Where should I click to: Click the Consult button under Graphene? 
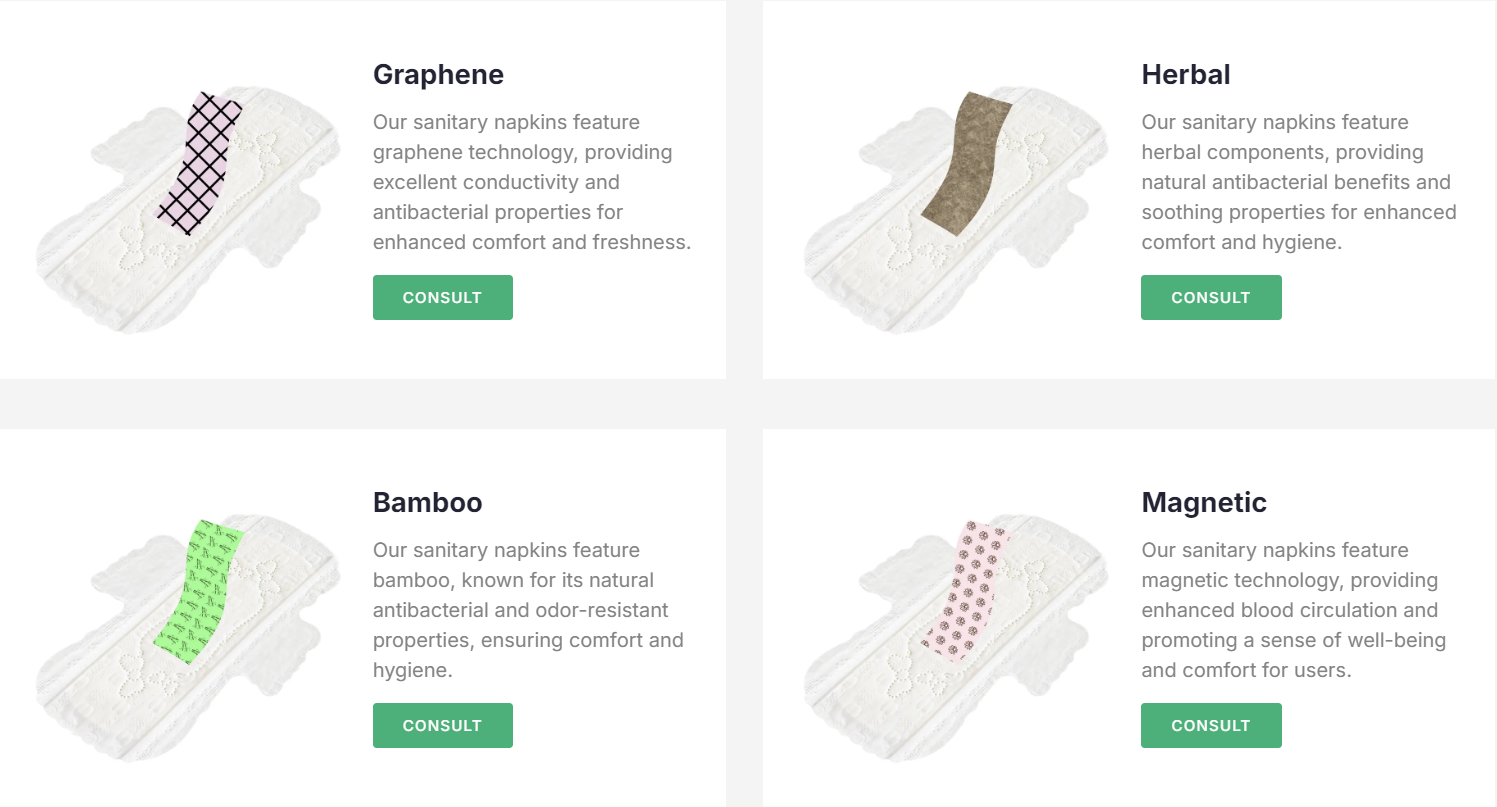(442, 297)
